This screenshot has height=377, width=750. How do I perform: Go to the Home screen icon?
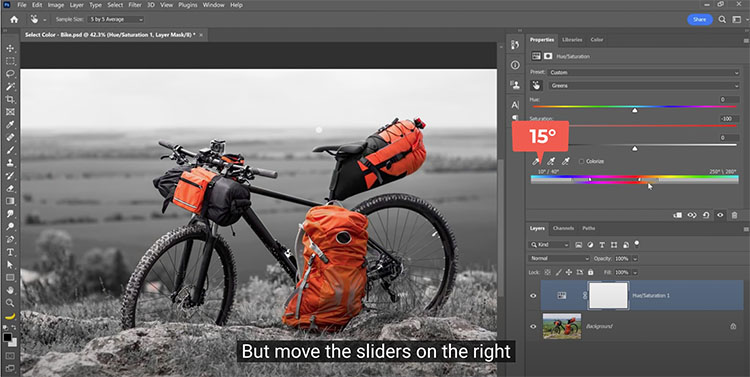click(x=14, y=20)
